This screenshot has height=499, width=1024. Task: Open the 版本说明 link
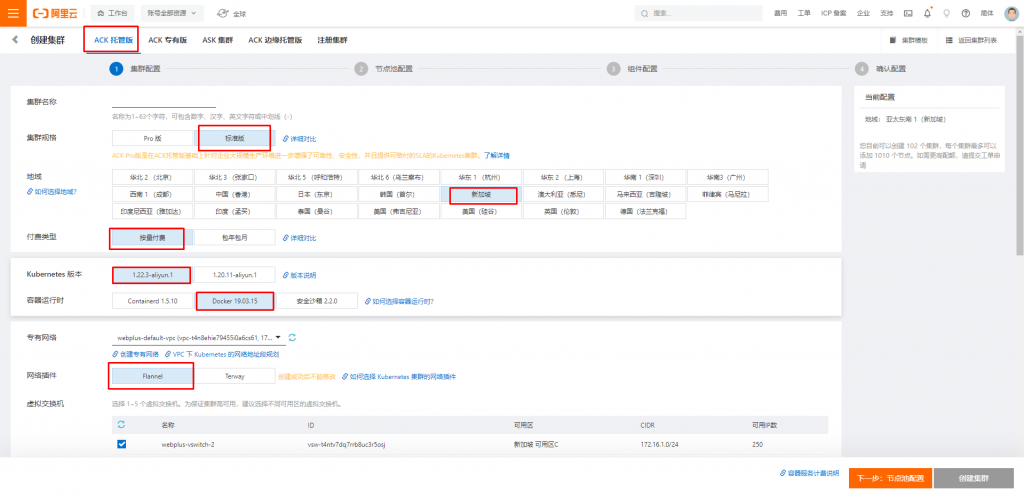pos(300,275)
